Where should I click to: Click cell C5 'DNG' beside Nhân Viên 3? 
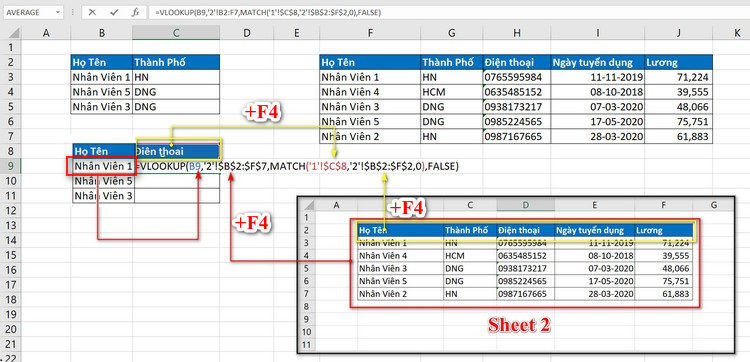click(x=176, y=107)
